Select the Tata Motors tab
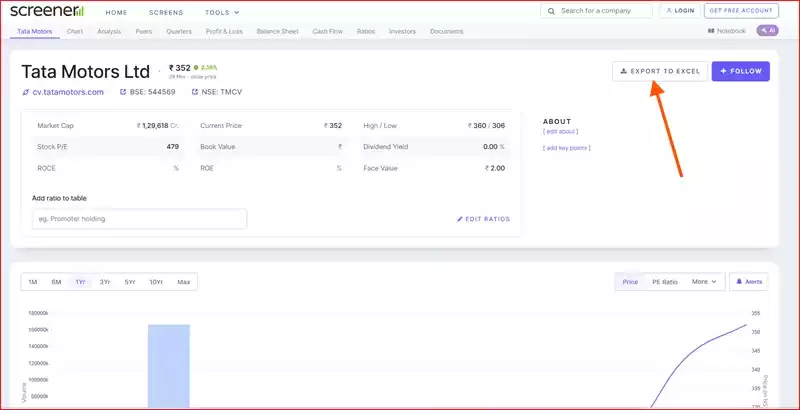 35,31
